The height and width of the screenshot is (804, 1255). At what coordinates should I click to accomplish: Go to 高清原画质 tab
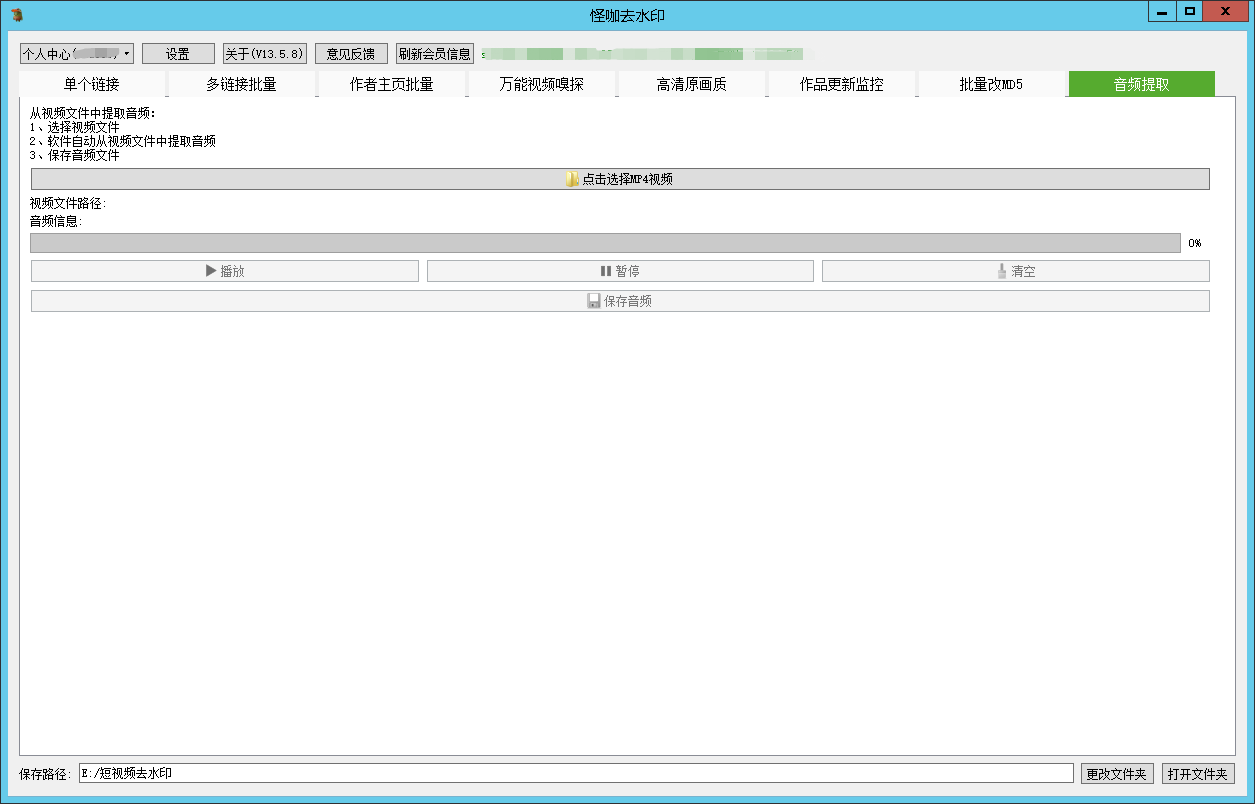[x=692, y=84]
